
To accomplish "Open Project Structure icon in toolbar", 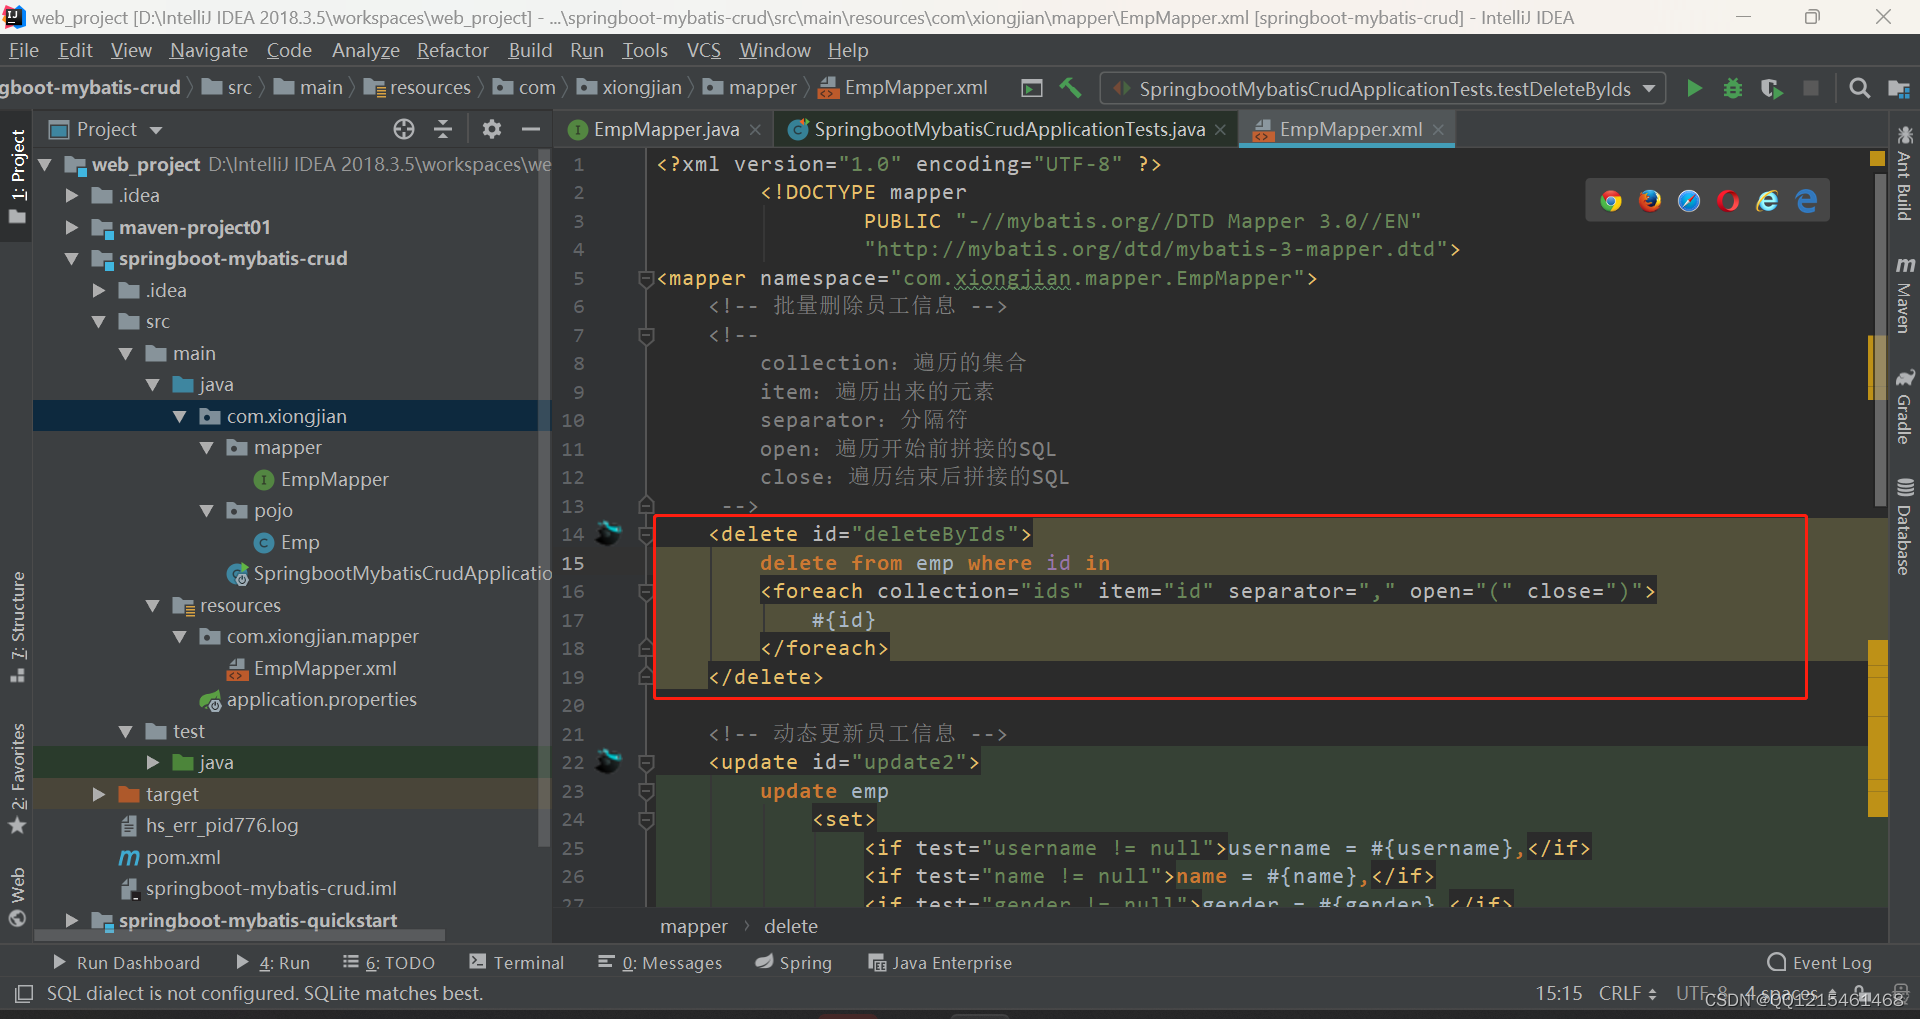I will [x=1898, y=88].
